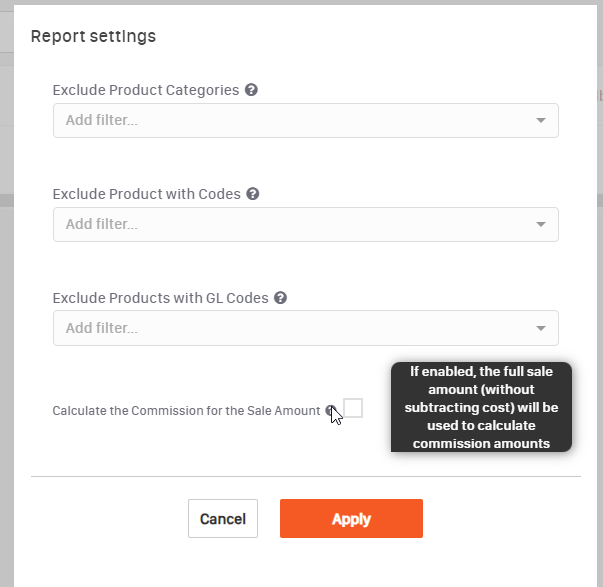Click the help icon after Sale Amount label
The image size is (603, 587).
pos(331,410)
